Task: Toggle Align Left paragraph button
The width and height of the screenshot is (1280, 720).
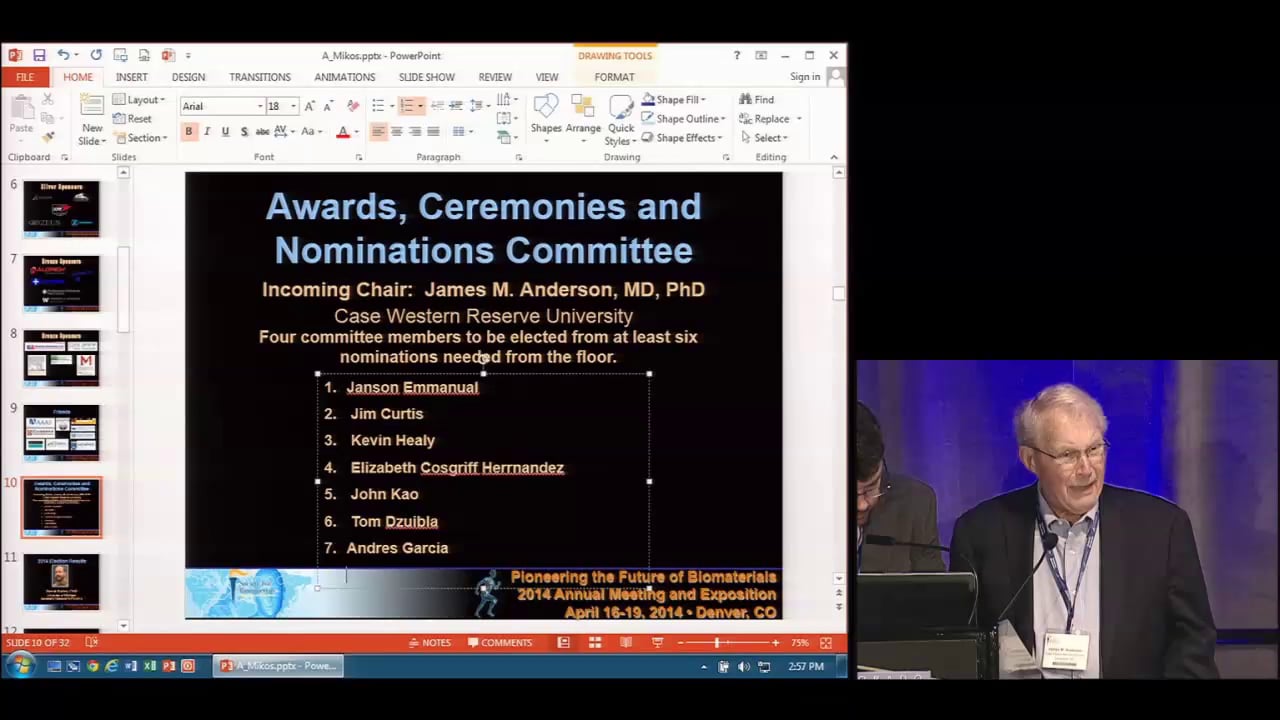Action: [x=378, y=132]
